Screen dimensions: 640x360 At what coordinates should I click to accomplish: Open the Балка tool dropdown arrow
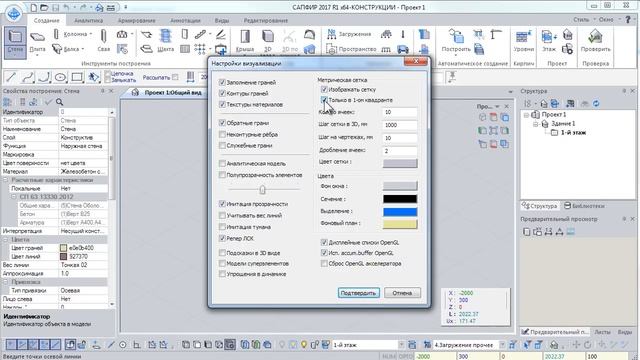coord(83,49)
